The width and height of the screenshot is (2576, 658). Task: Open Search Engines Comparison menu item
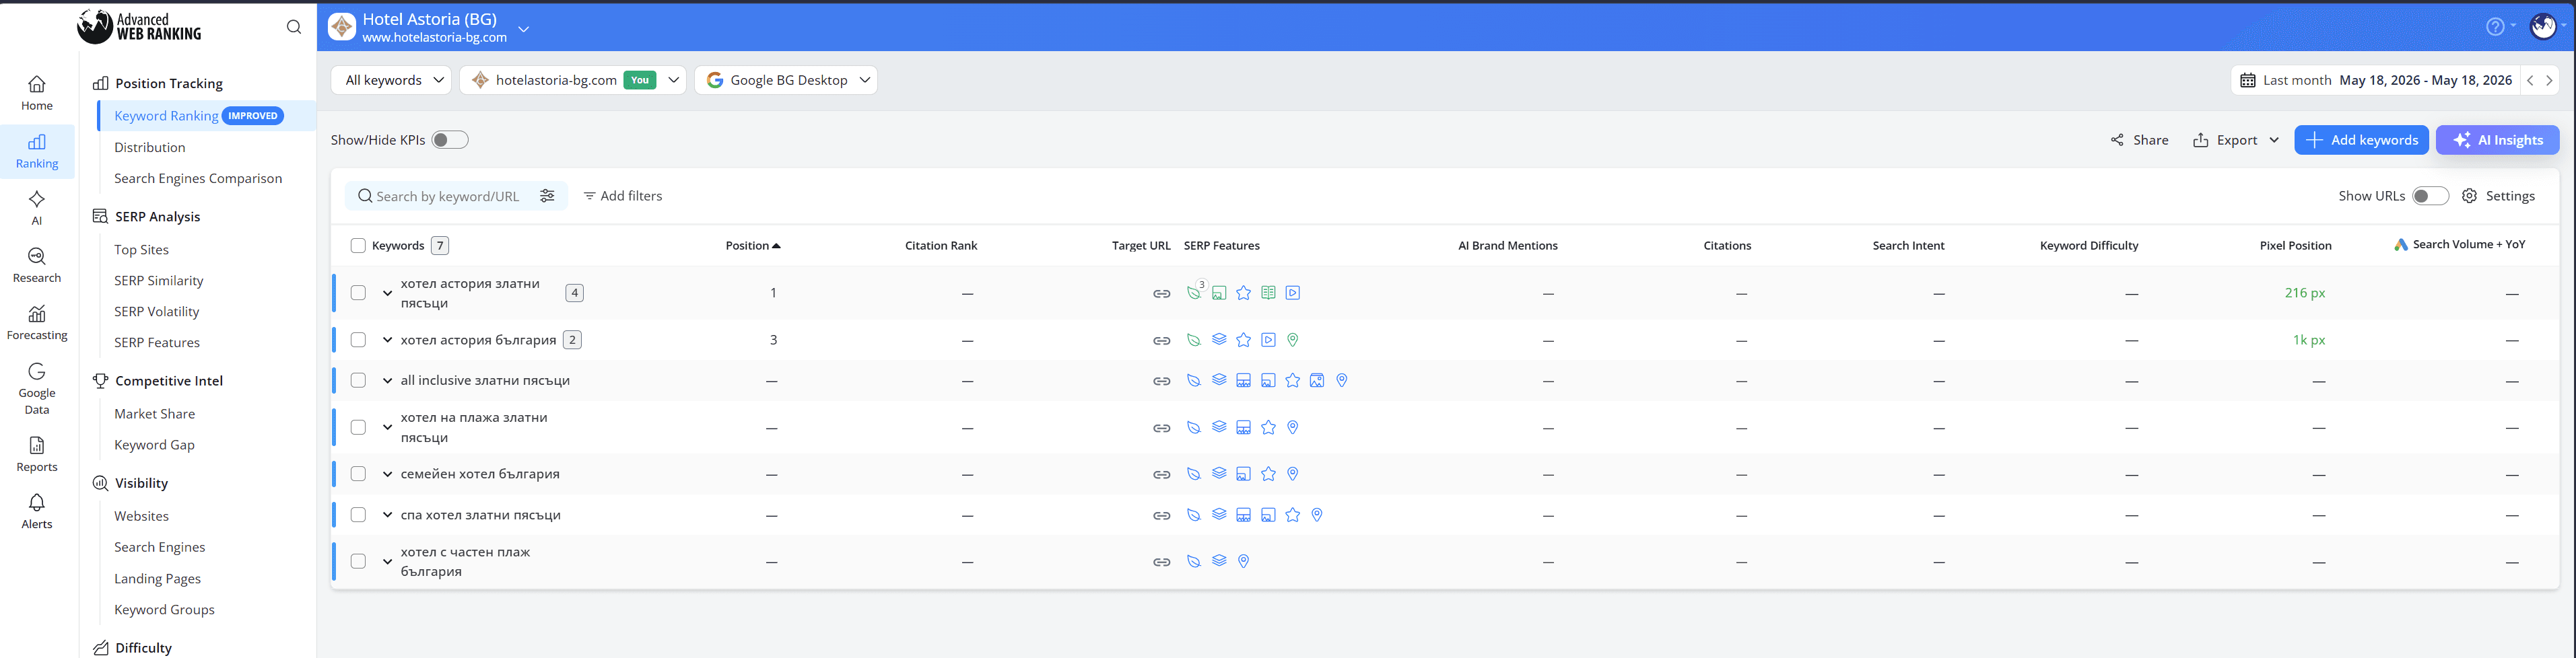[198, 178]
